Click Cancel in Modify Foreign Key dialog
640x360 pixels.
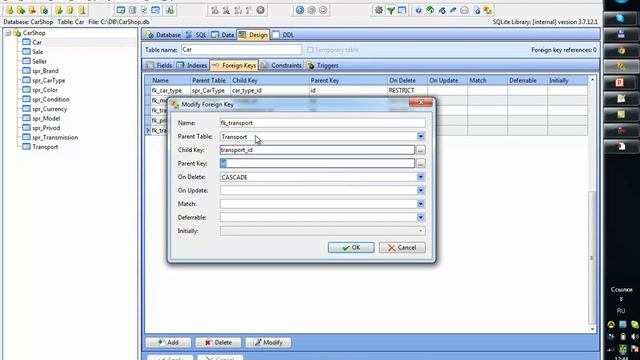(x=402, y=247)
